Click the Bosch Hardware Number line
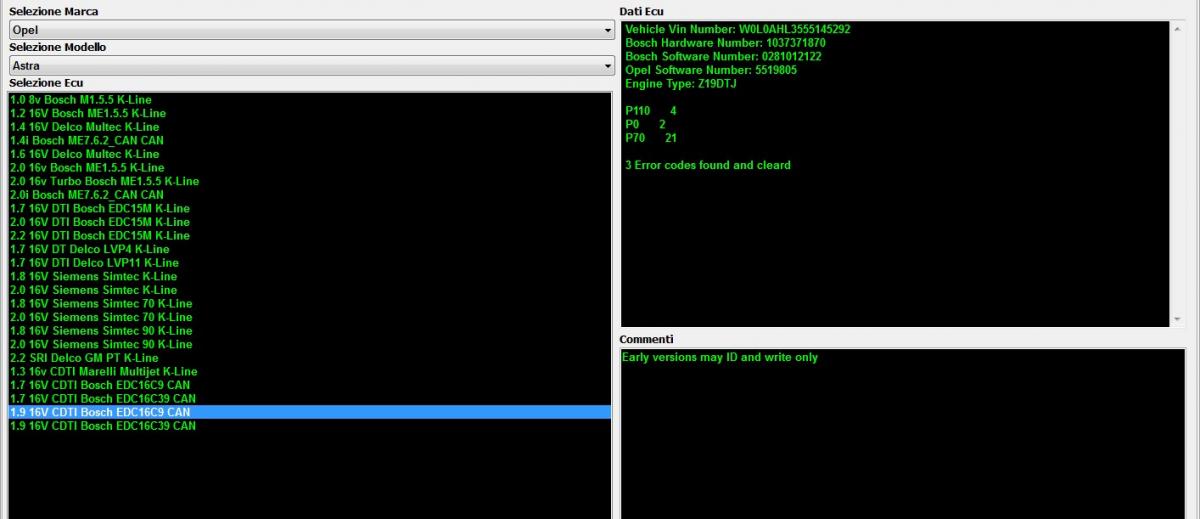Viewport: 1200px width, 519px height. 725,43
